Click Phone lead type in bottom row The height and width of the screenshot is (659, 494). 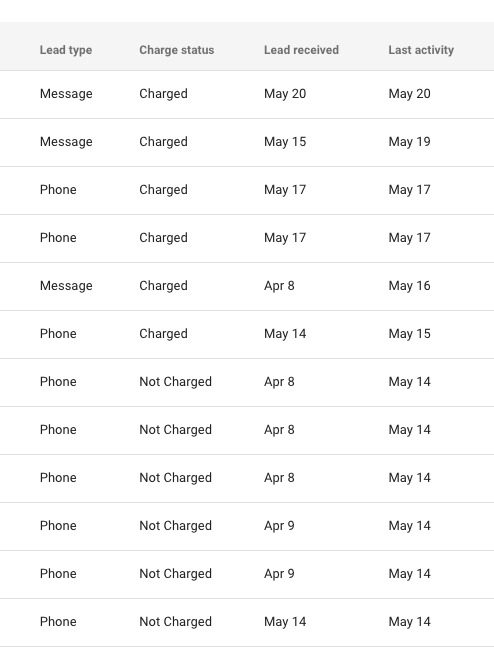[x=58, y=622]
